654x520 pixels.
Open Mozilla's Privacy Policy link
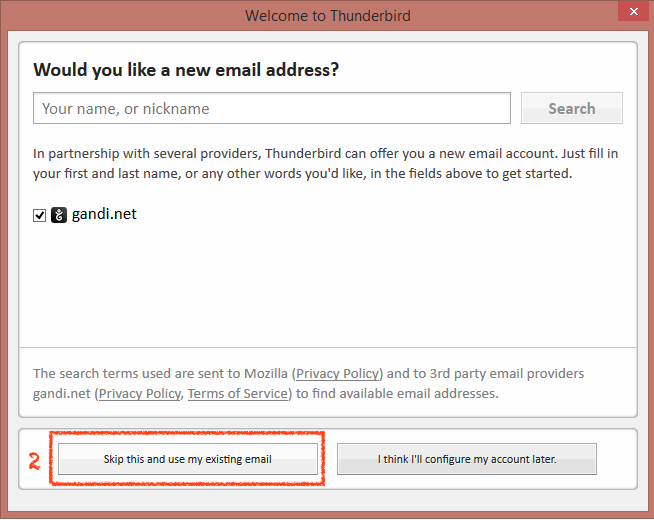pyautogui.click(x=338, y=374)
